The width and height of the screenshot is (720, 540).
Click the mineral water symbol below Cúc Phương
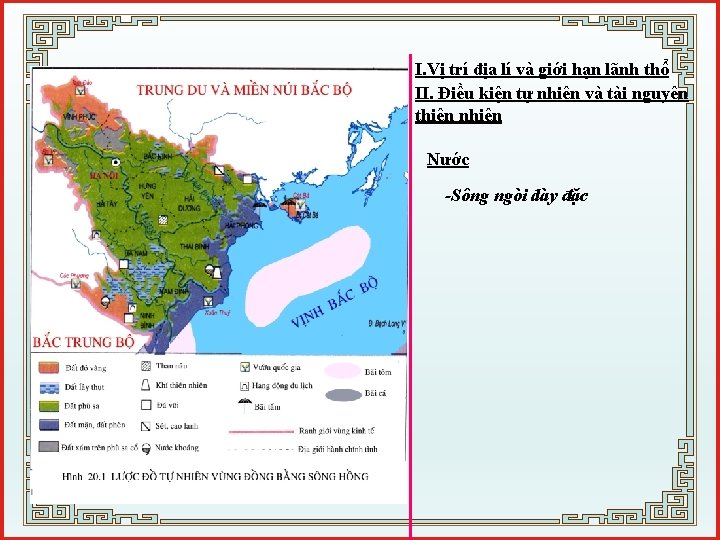click(106, 302)
